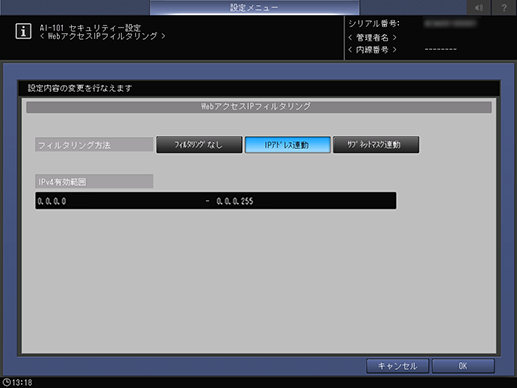Image resolution: width=517 pixels, height=388 pixels.
Task: Select フィルタリングなし filtering option
Action: (199, 145)
